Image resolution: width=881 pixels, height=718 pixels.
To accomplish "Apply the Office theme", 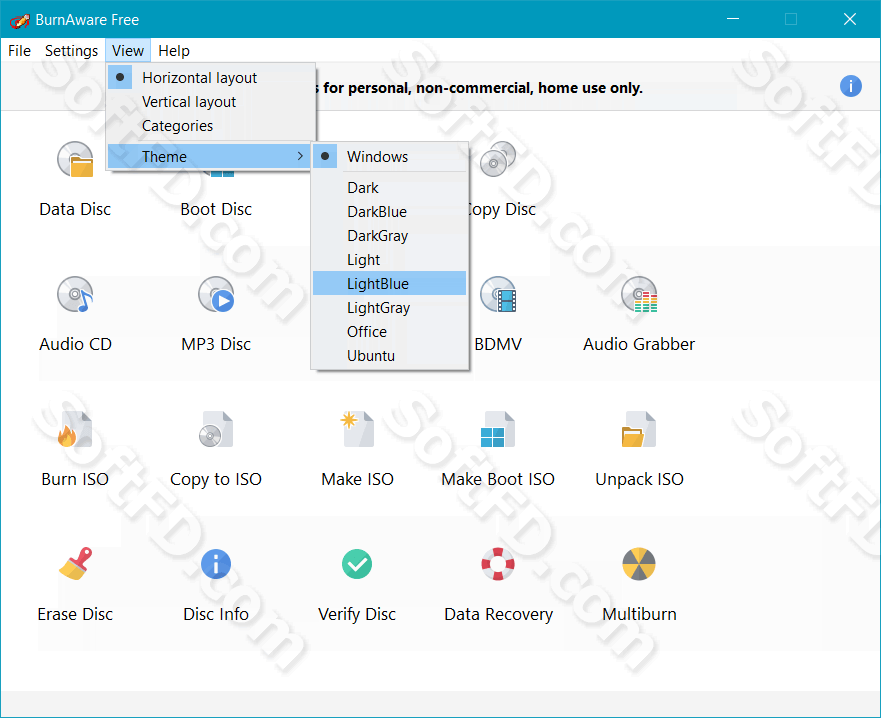I will (390, 332).
